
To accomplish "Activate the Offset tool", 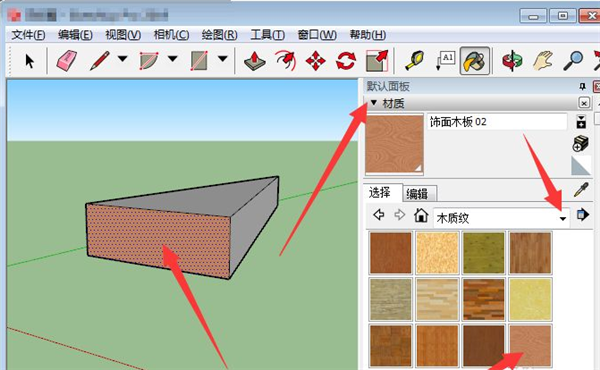I will point(285,60).
